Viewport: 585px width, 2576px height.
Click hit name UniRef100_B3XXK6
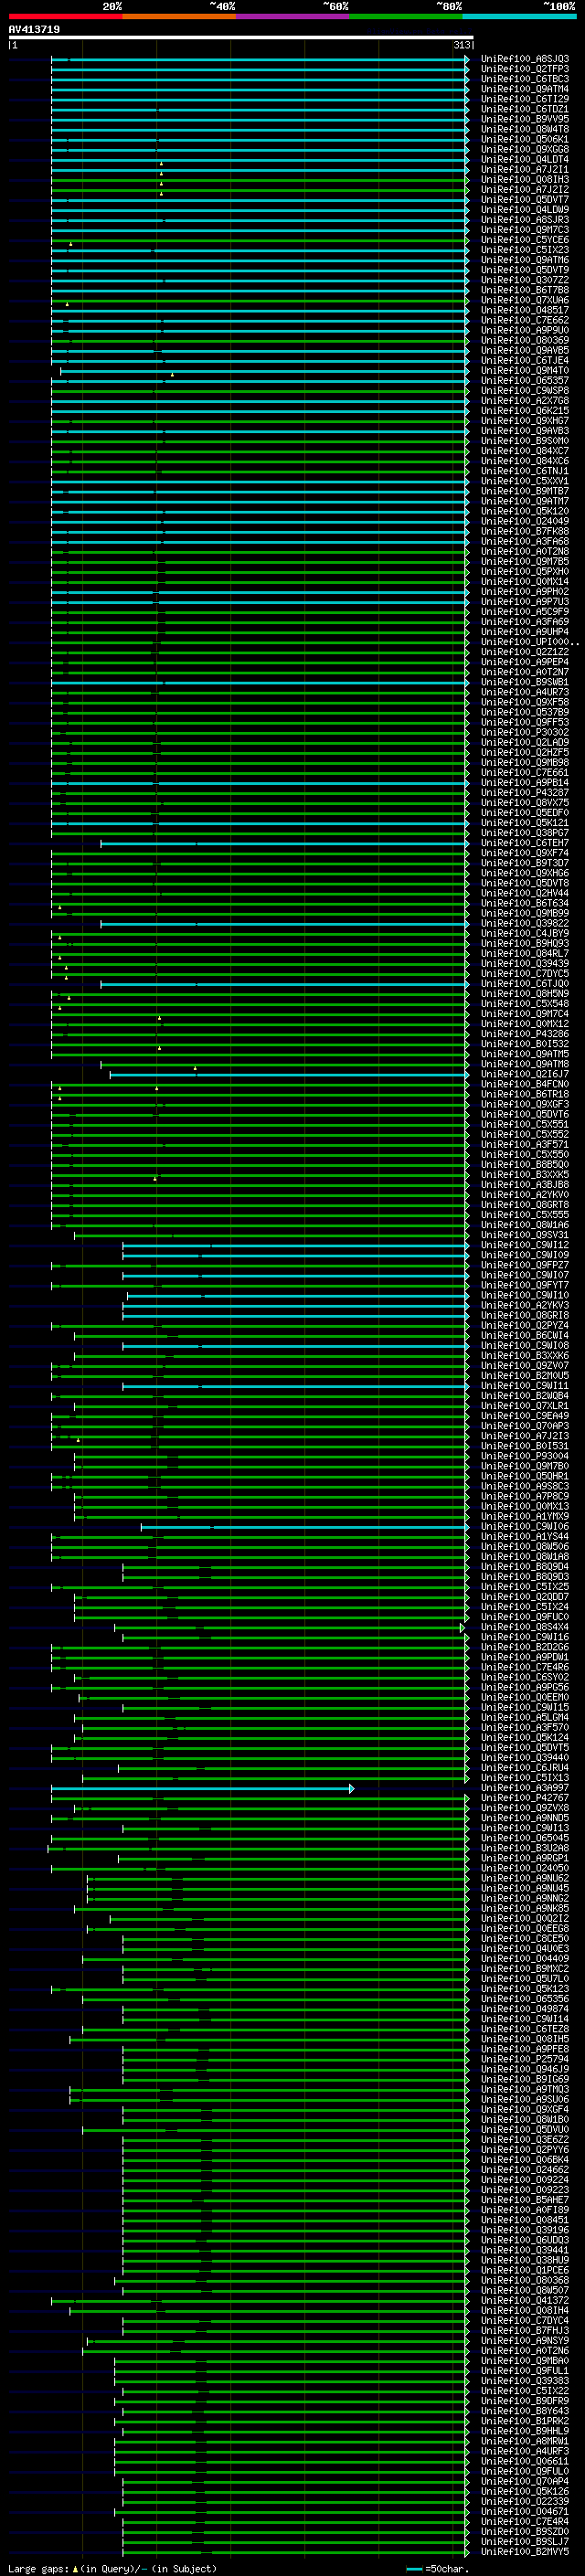pyautogui.click(x=525, y=1355)
